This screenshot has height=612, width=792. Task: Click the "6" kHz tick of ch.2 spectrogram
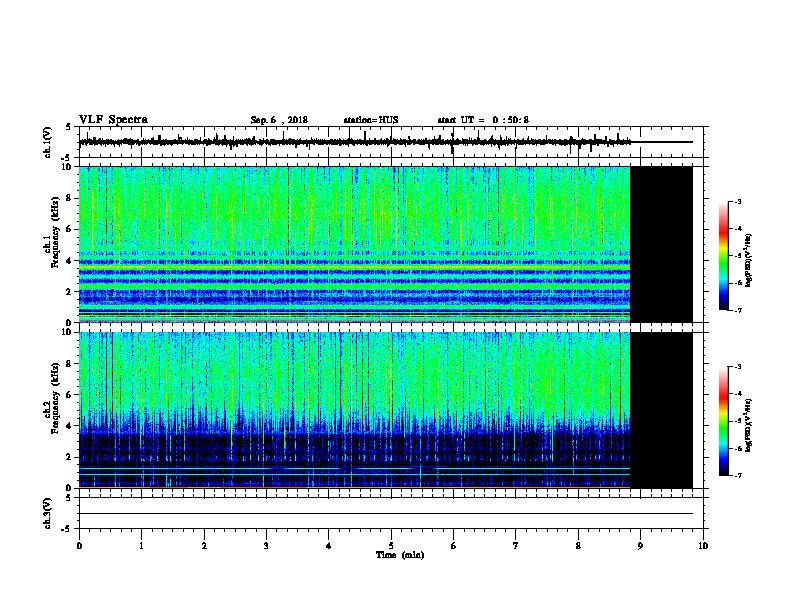(69, 395)
